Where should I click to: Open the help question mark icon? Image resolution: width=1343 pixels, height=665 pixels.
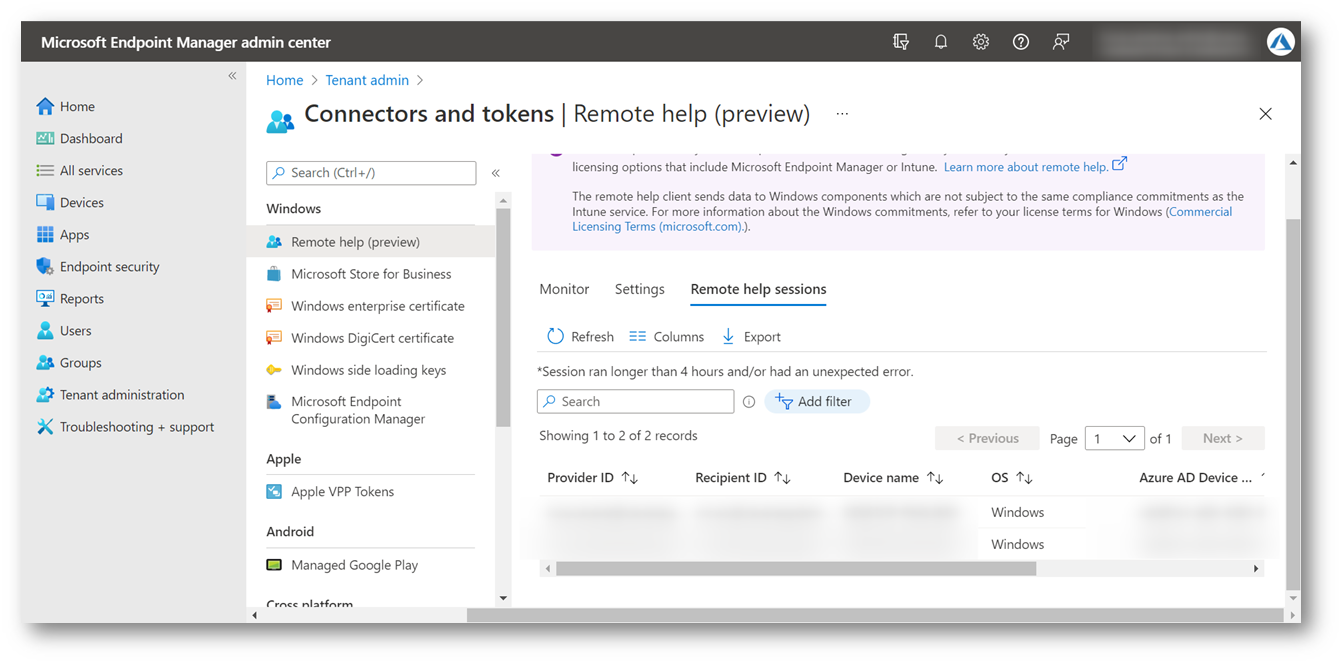(x=1021, y=42)
